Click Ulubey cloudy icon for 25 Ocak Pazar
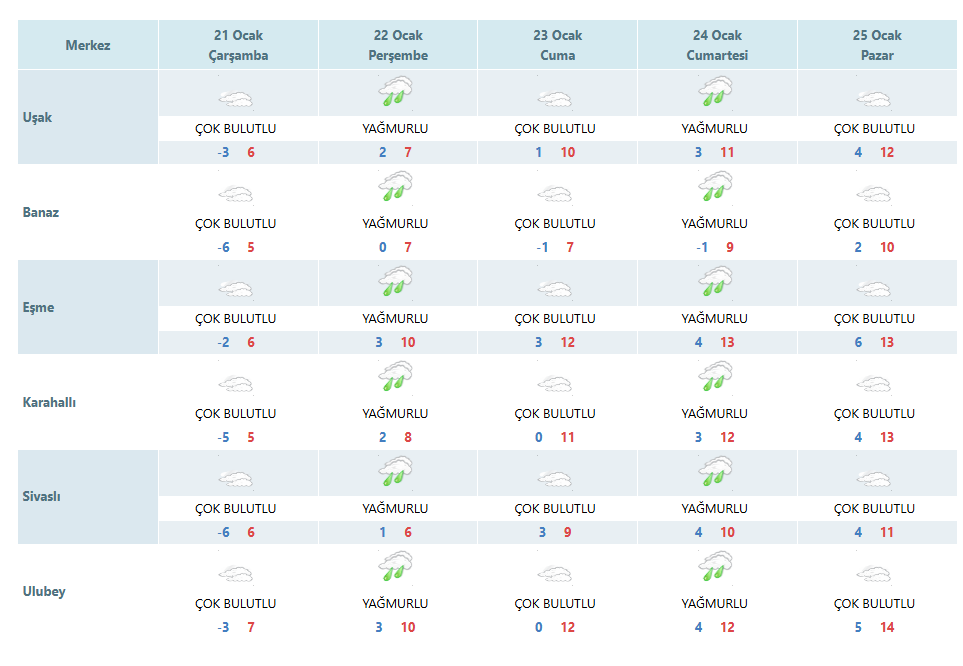963x666 pixels. (x=875, y=573)
